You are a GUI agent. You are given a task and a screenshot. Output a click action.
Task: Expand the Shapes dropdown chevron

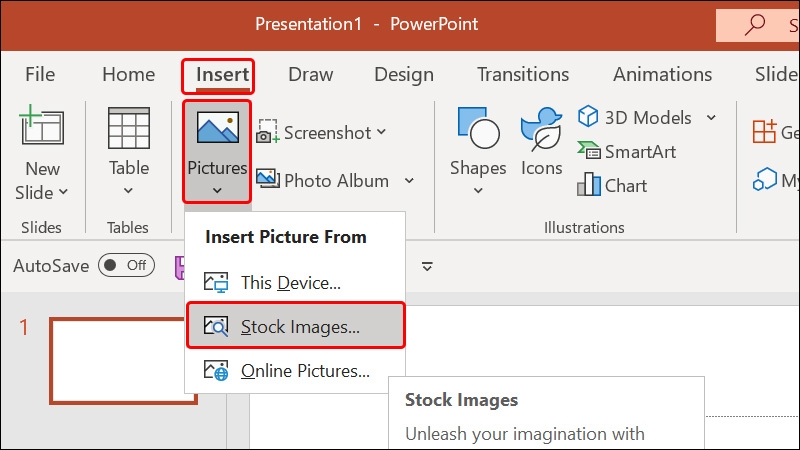click(x=478, y=191)
